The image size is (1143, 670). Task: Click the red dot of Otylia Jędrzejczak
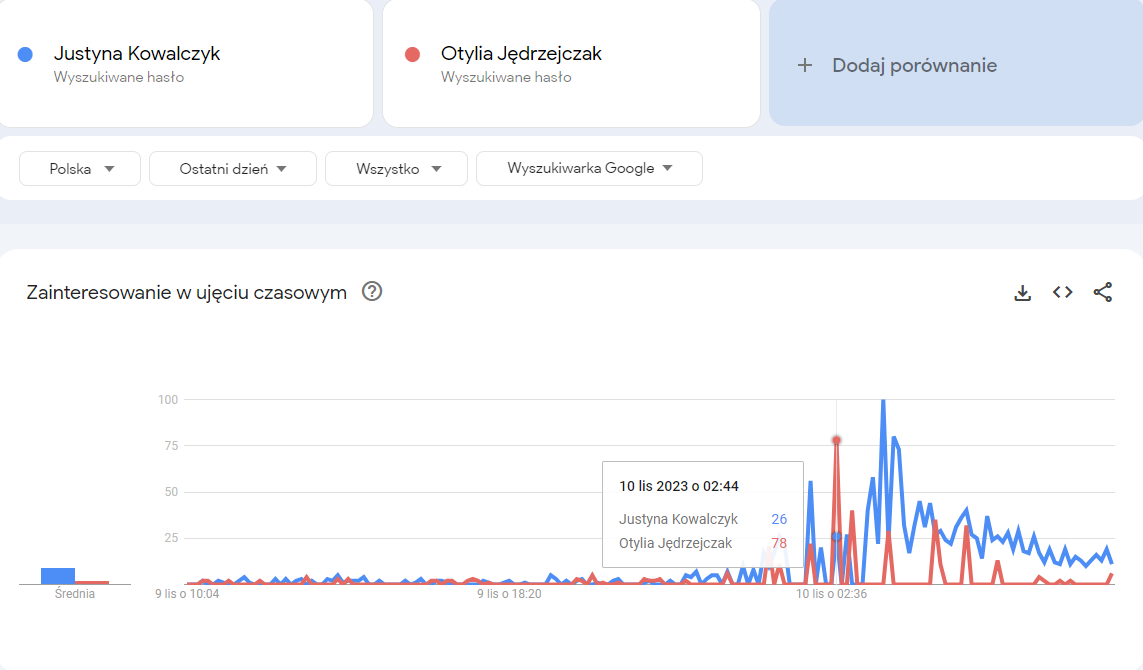pos(413,55)
